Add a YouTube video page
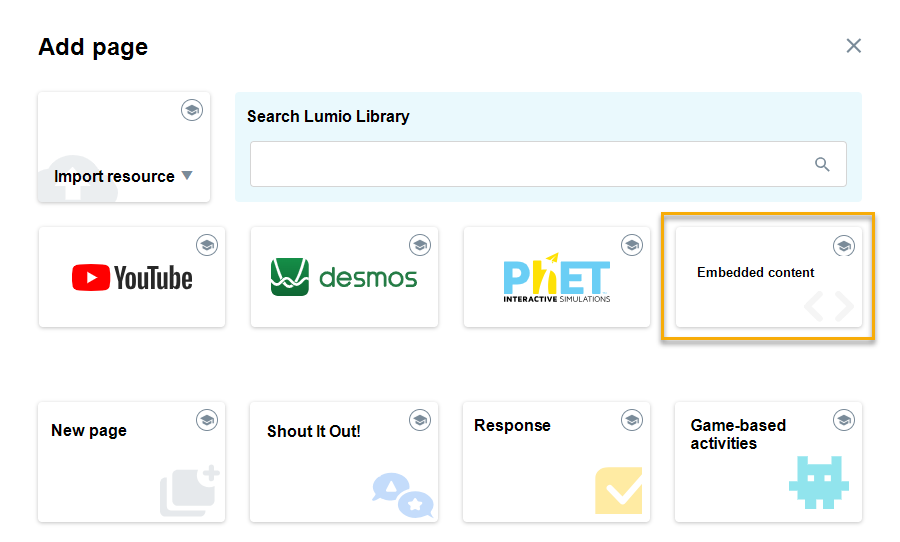900x542 pixels. click(x=132, y=277)
